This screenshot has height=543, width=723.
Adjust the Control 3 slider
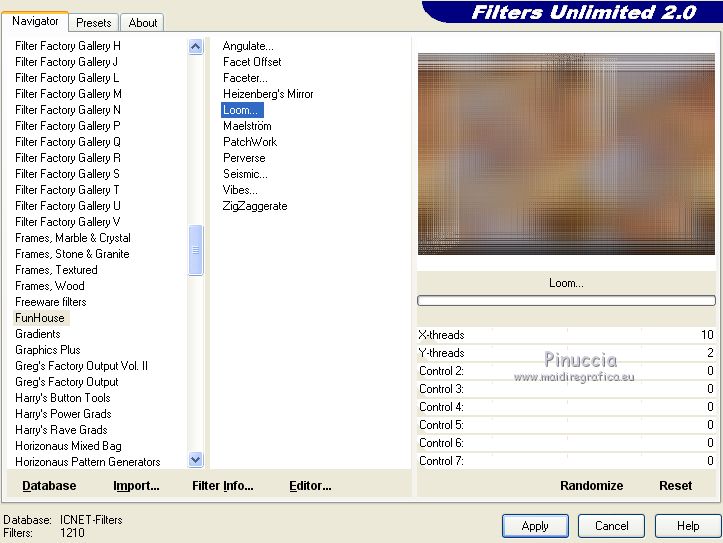(x=566, y=389)
